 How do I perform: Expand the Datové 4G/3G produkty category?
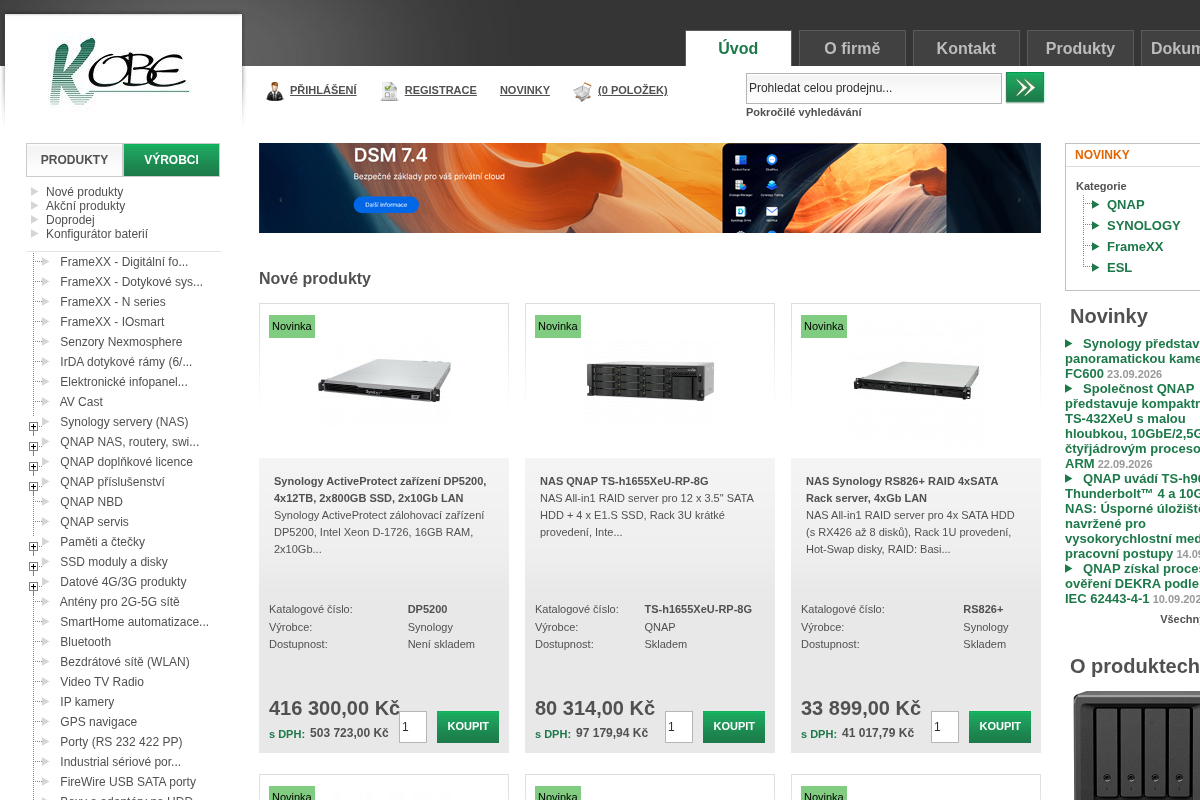click(x=33, y=587)
